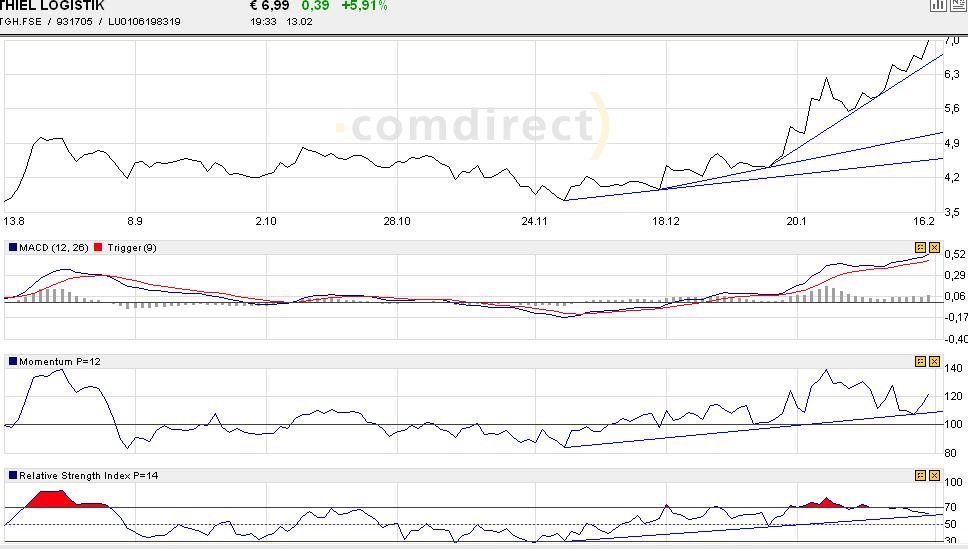
Task: Click the 19:33 timestamp
Action: coord(263,22)
